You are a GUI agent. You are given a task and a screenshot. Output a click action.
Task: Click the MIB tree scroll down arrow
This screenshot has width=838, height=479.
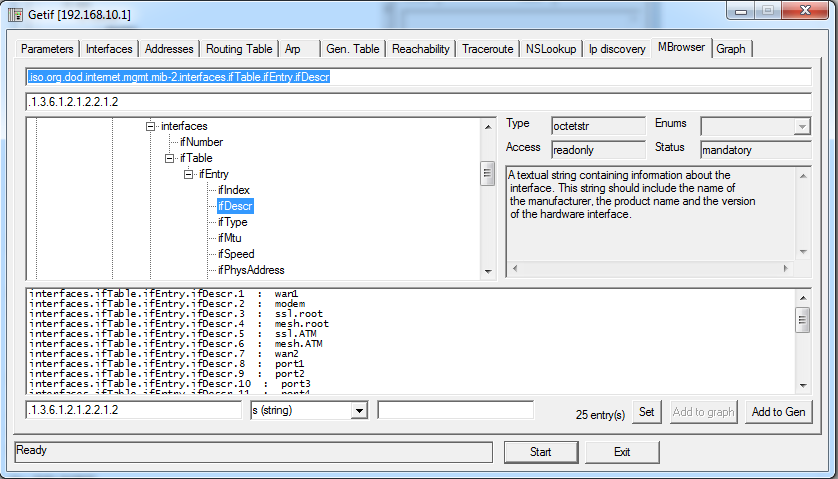(x=487, y=272)
